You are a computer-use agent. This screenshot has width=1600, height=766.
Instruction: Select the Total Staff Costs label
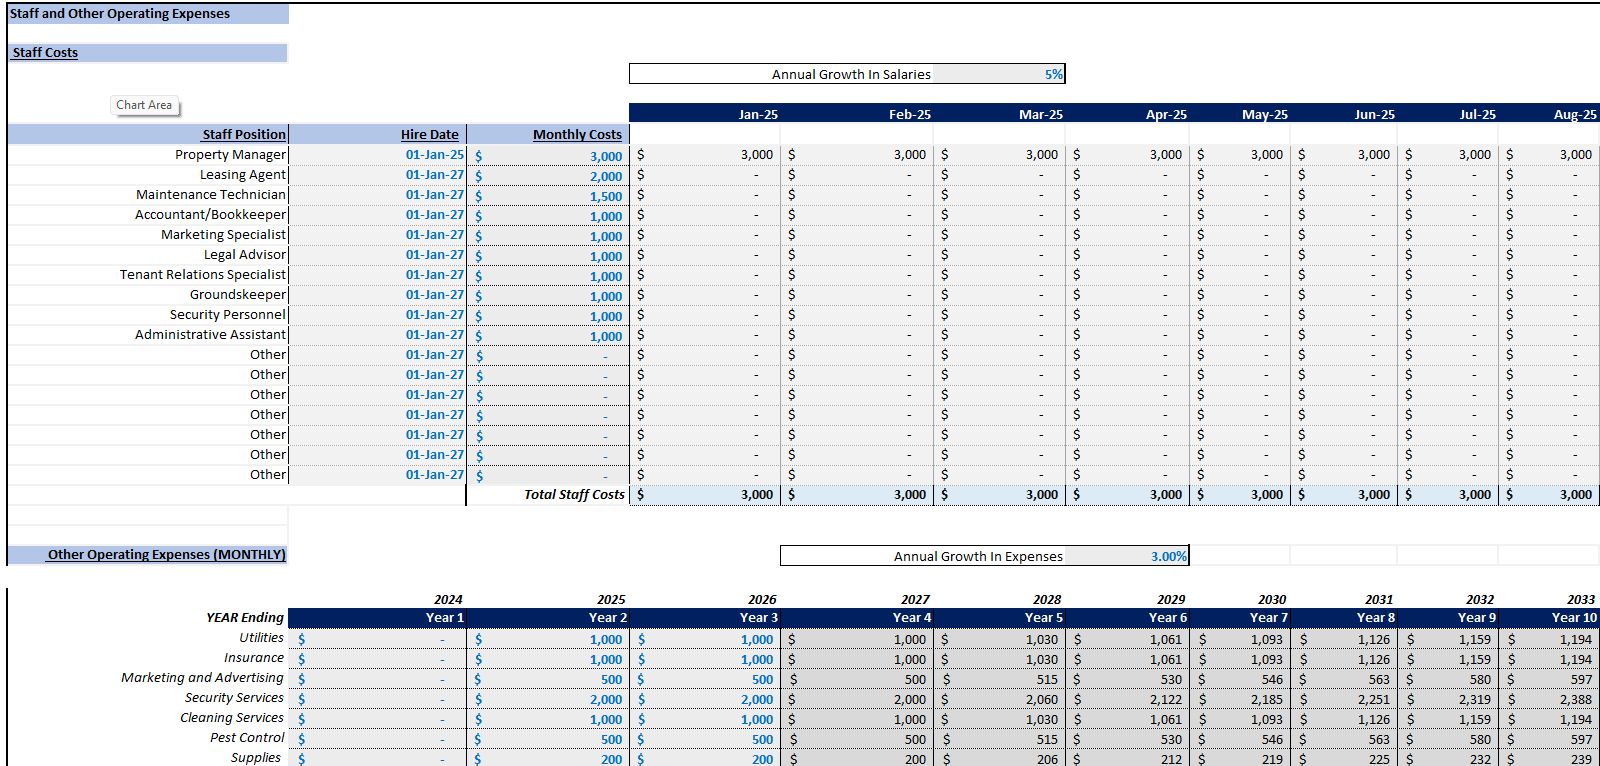[574, 495]
